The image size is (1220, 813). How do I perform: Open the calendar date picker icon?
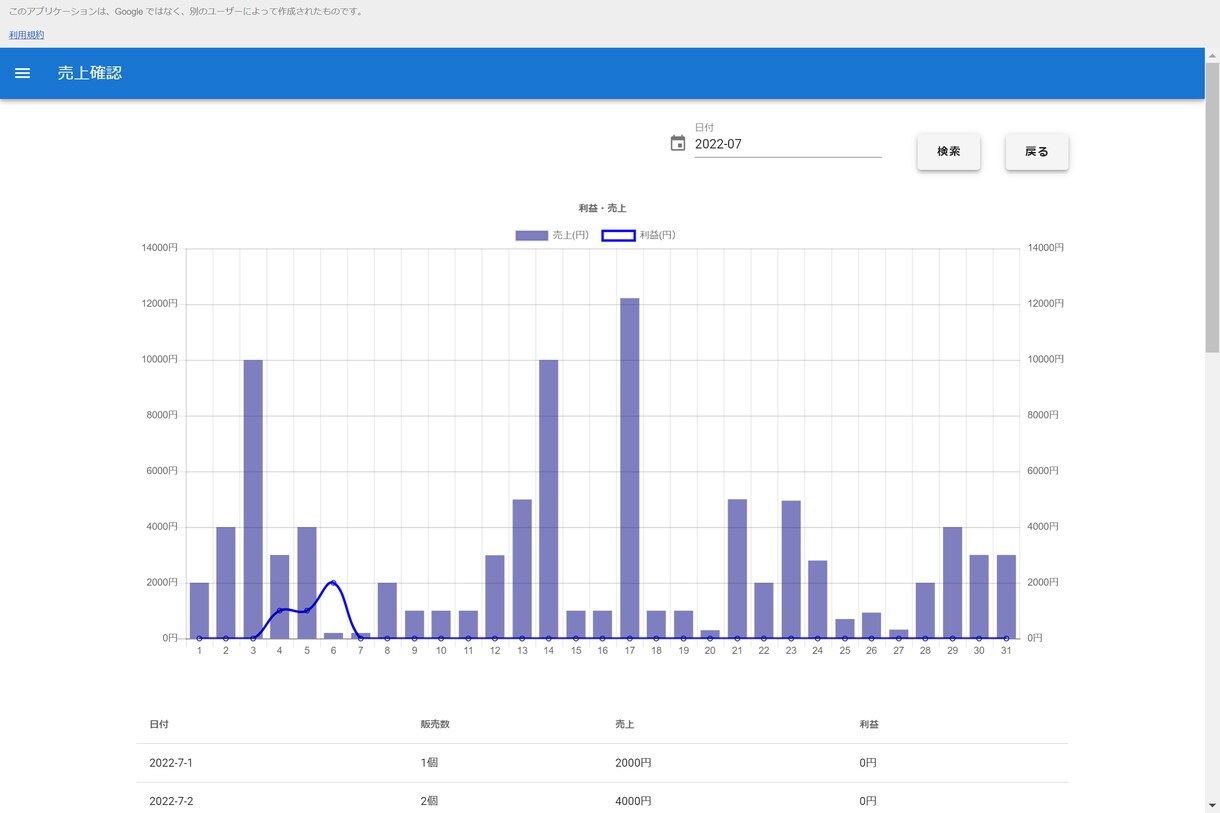(678, 143)
